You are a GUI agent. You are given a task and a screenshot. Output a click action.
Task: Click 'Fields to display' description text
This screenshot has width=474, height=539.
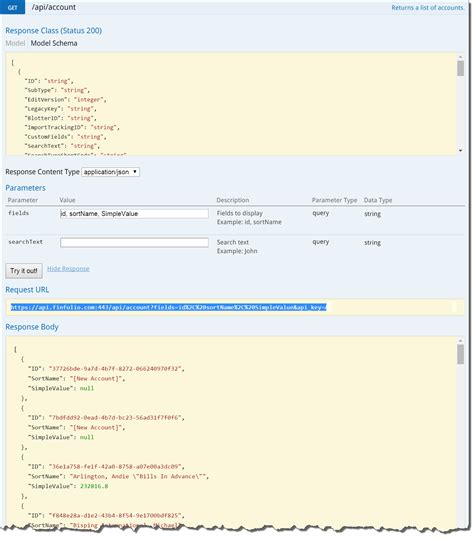coord(240,213)
